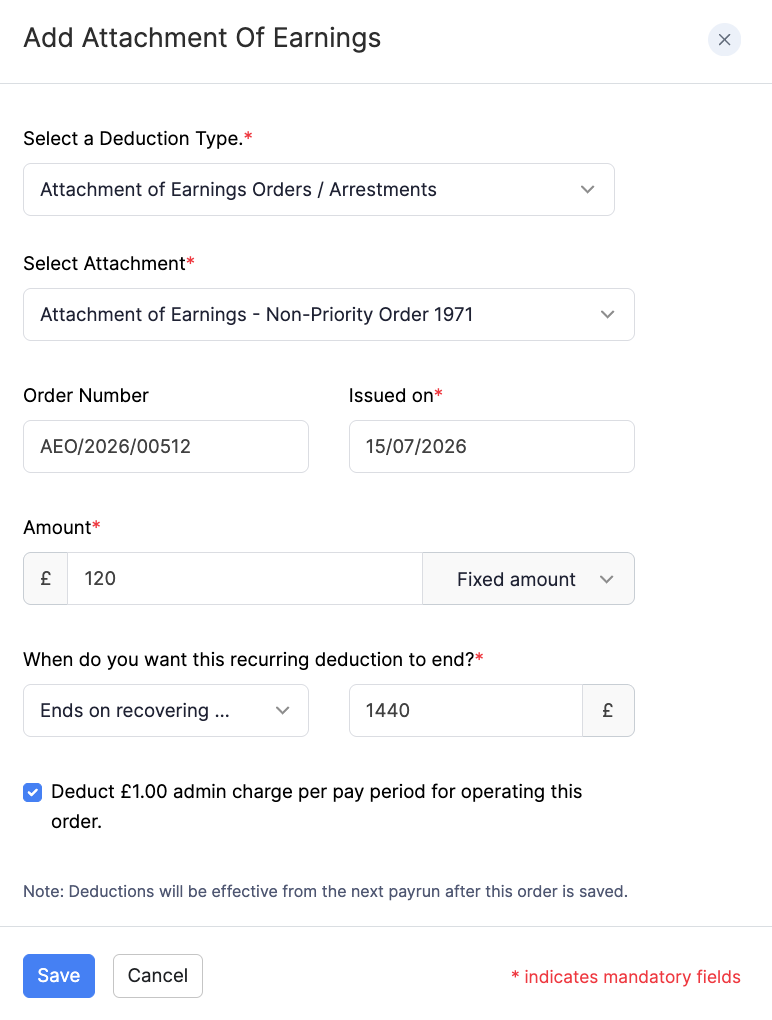Open the Select Attachment dropdown

point(328,314)
